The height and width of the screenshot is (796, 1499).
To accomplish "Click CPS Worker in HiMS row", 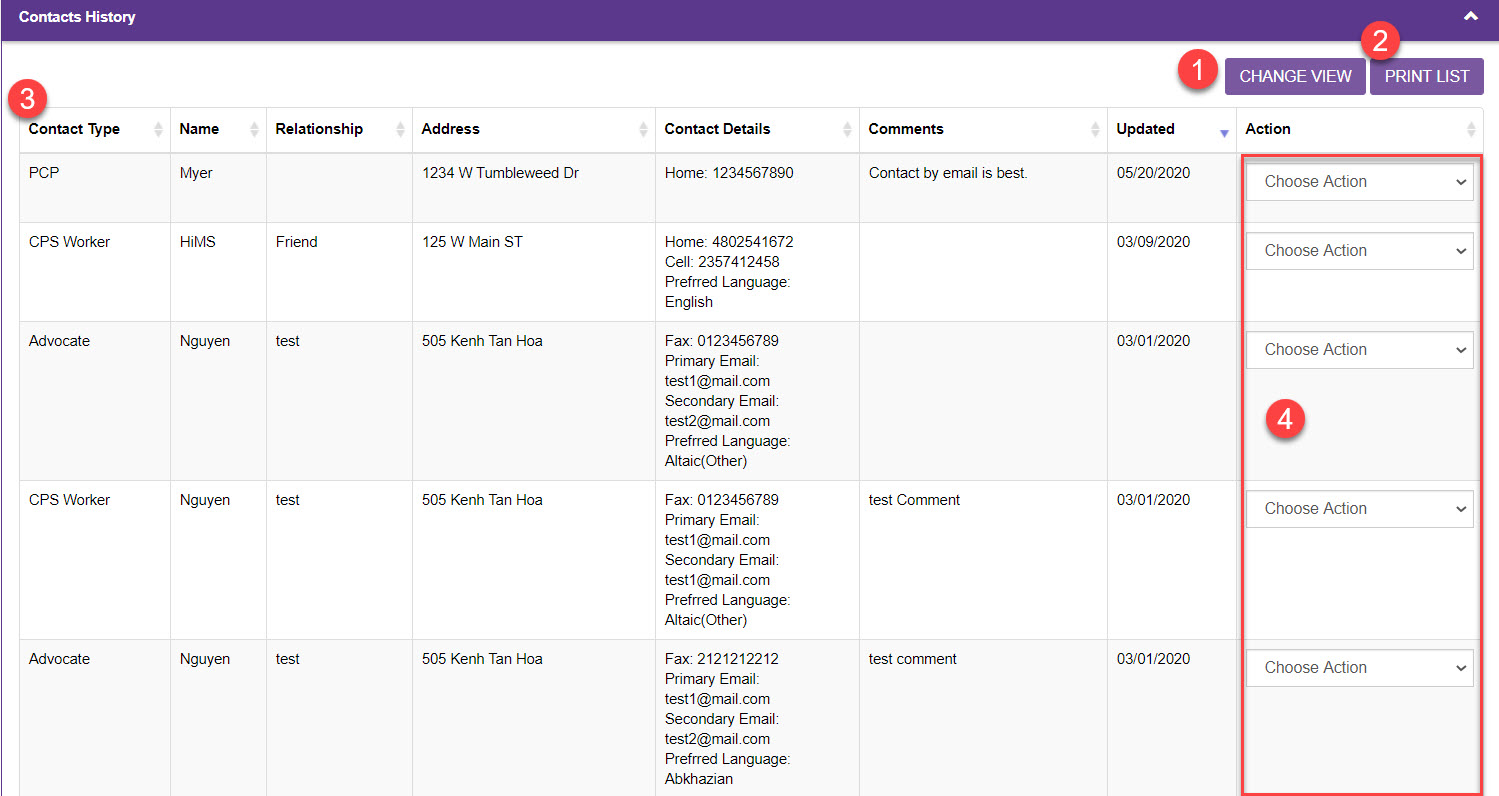I will 70,242.
